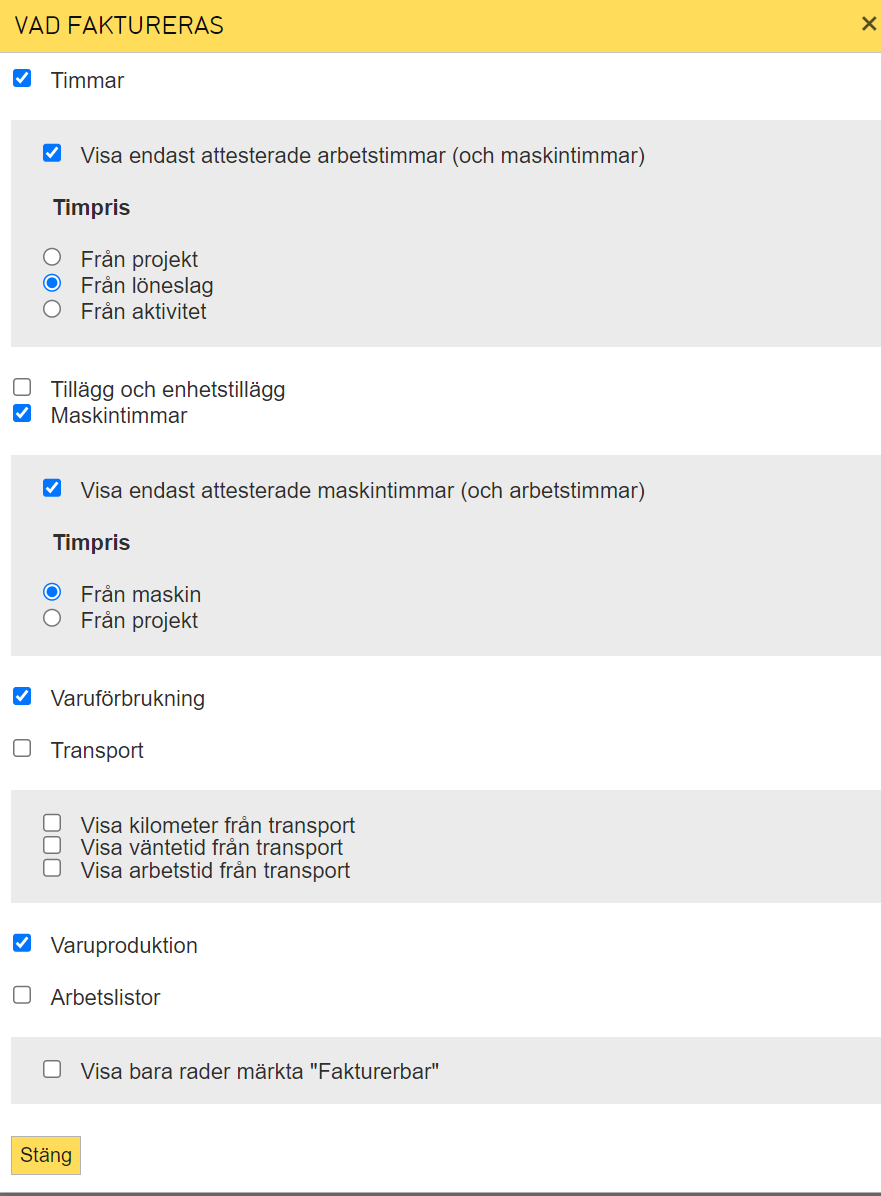Choose Från aktivitet as Timpris source
The image size is (881, 1196).
point(52,309)
